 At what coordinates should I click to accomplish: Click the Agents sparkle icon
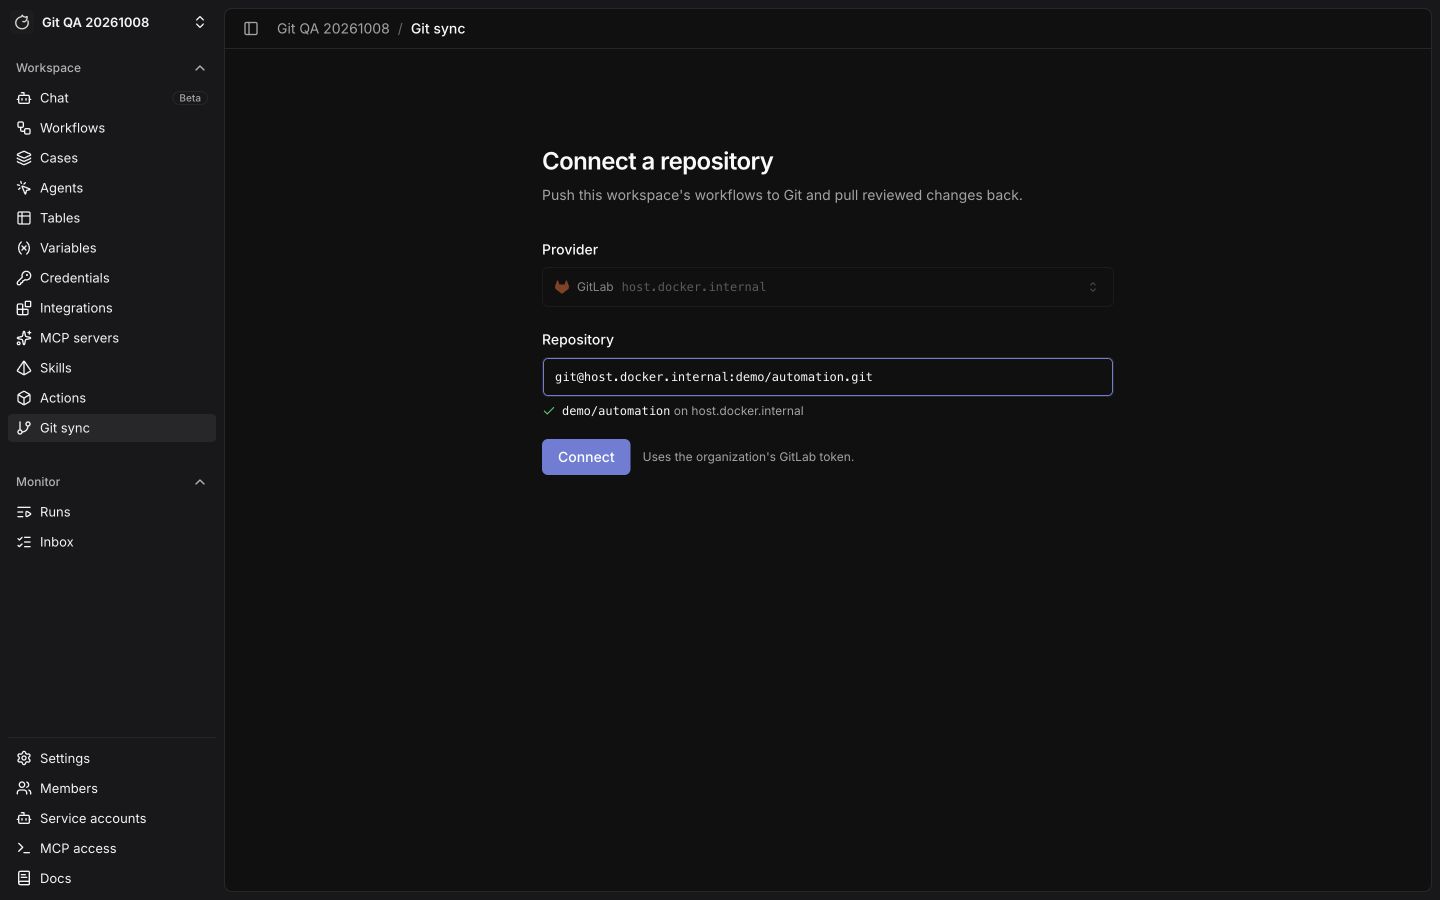point(24,188)
